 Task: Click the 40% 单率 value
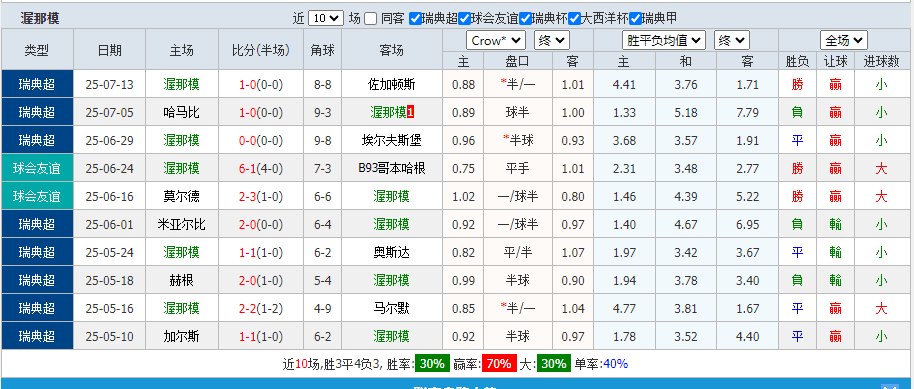point(616,364)
